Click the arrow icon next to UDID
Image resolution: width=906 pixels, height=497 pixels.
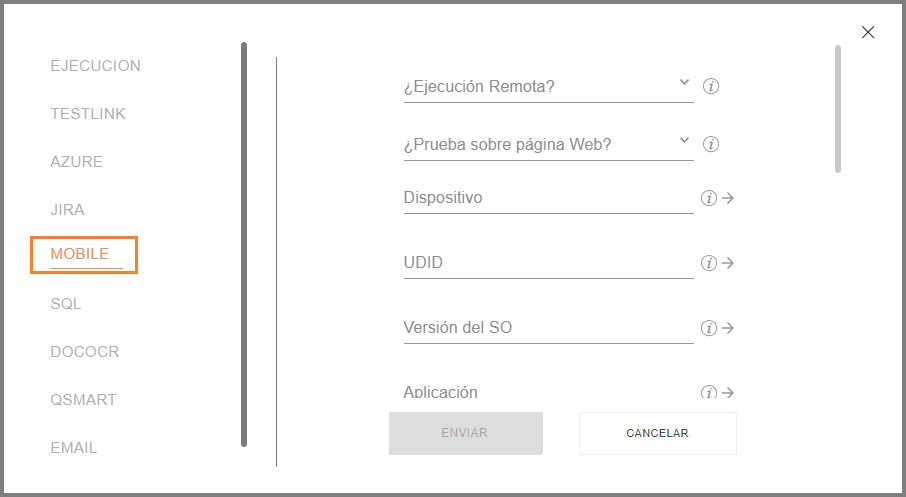pyautogui.click(x=728, y=263)
